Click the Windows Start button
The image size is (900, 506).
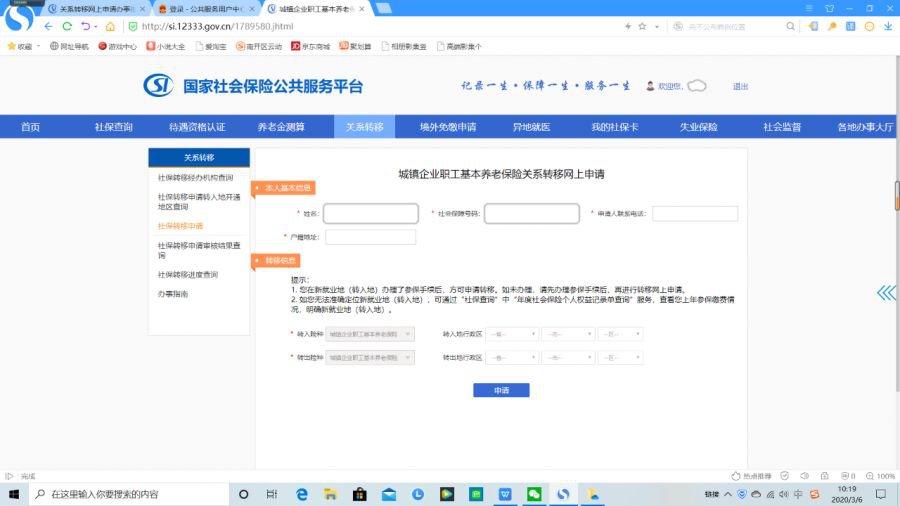tap(15, 494)
